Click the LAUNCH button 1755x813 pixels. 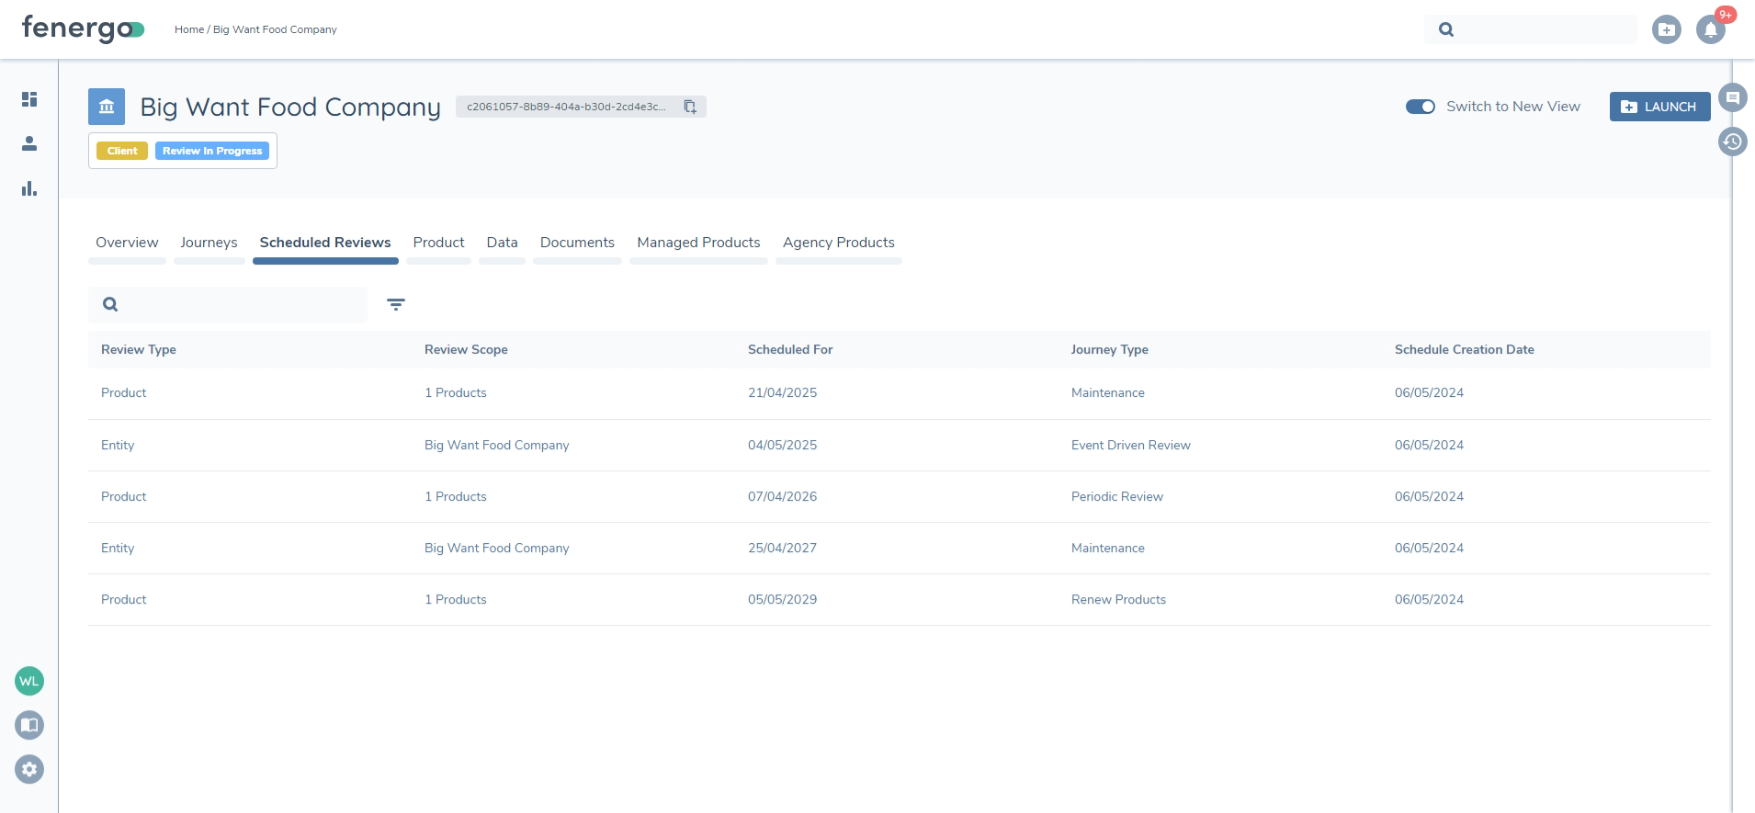(1659, 106)
